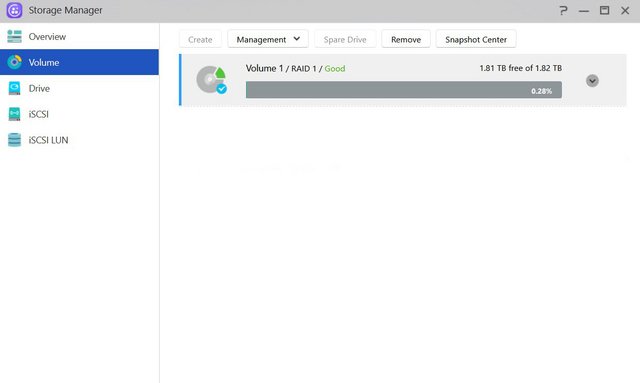Click the '0.28%' usage value
Viewport: 640px width, 383px height.
541,91
